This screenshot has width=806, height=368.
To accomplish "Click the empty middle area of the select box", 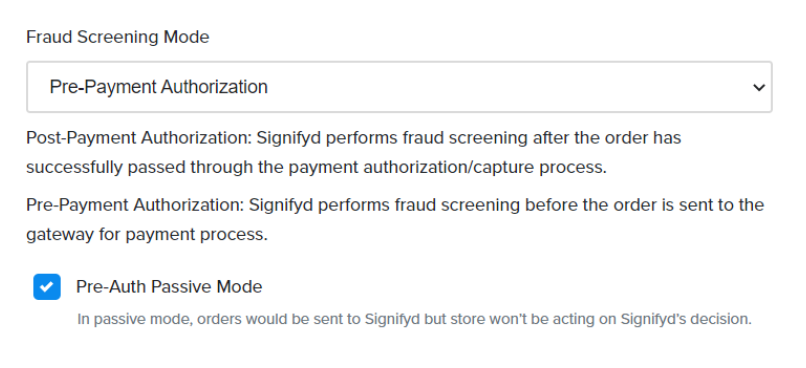I will (x=509, y=87).
